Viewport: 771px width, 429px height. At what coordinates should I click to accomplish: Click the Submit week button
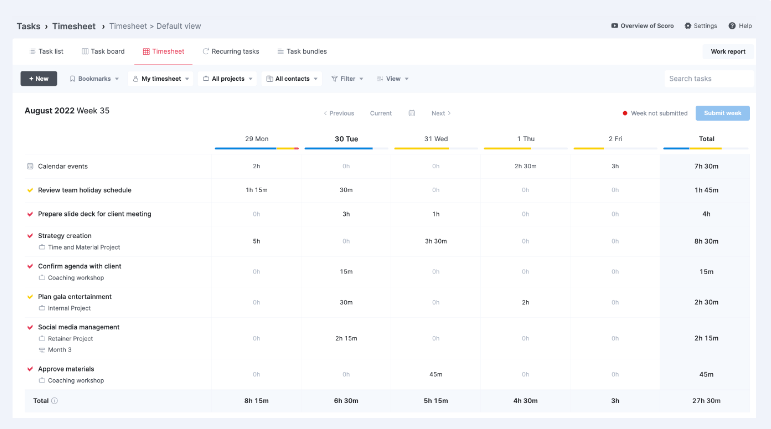click(x=722, y=113)
